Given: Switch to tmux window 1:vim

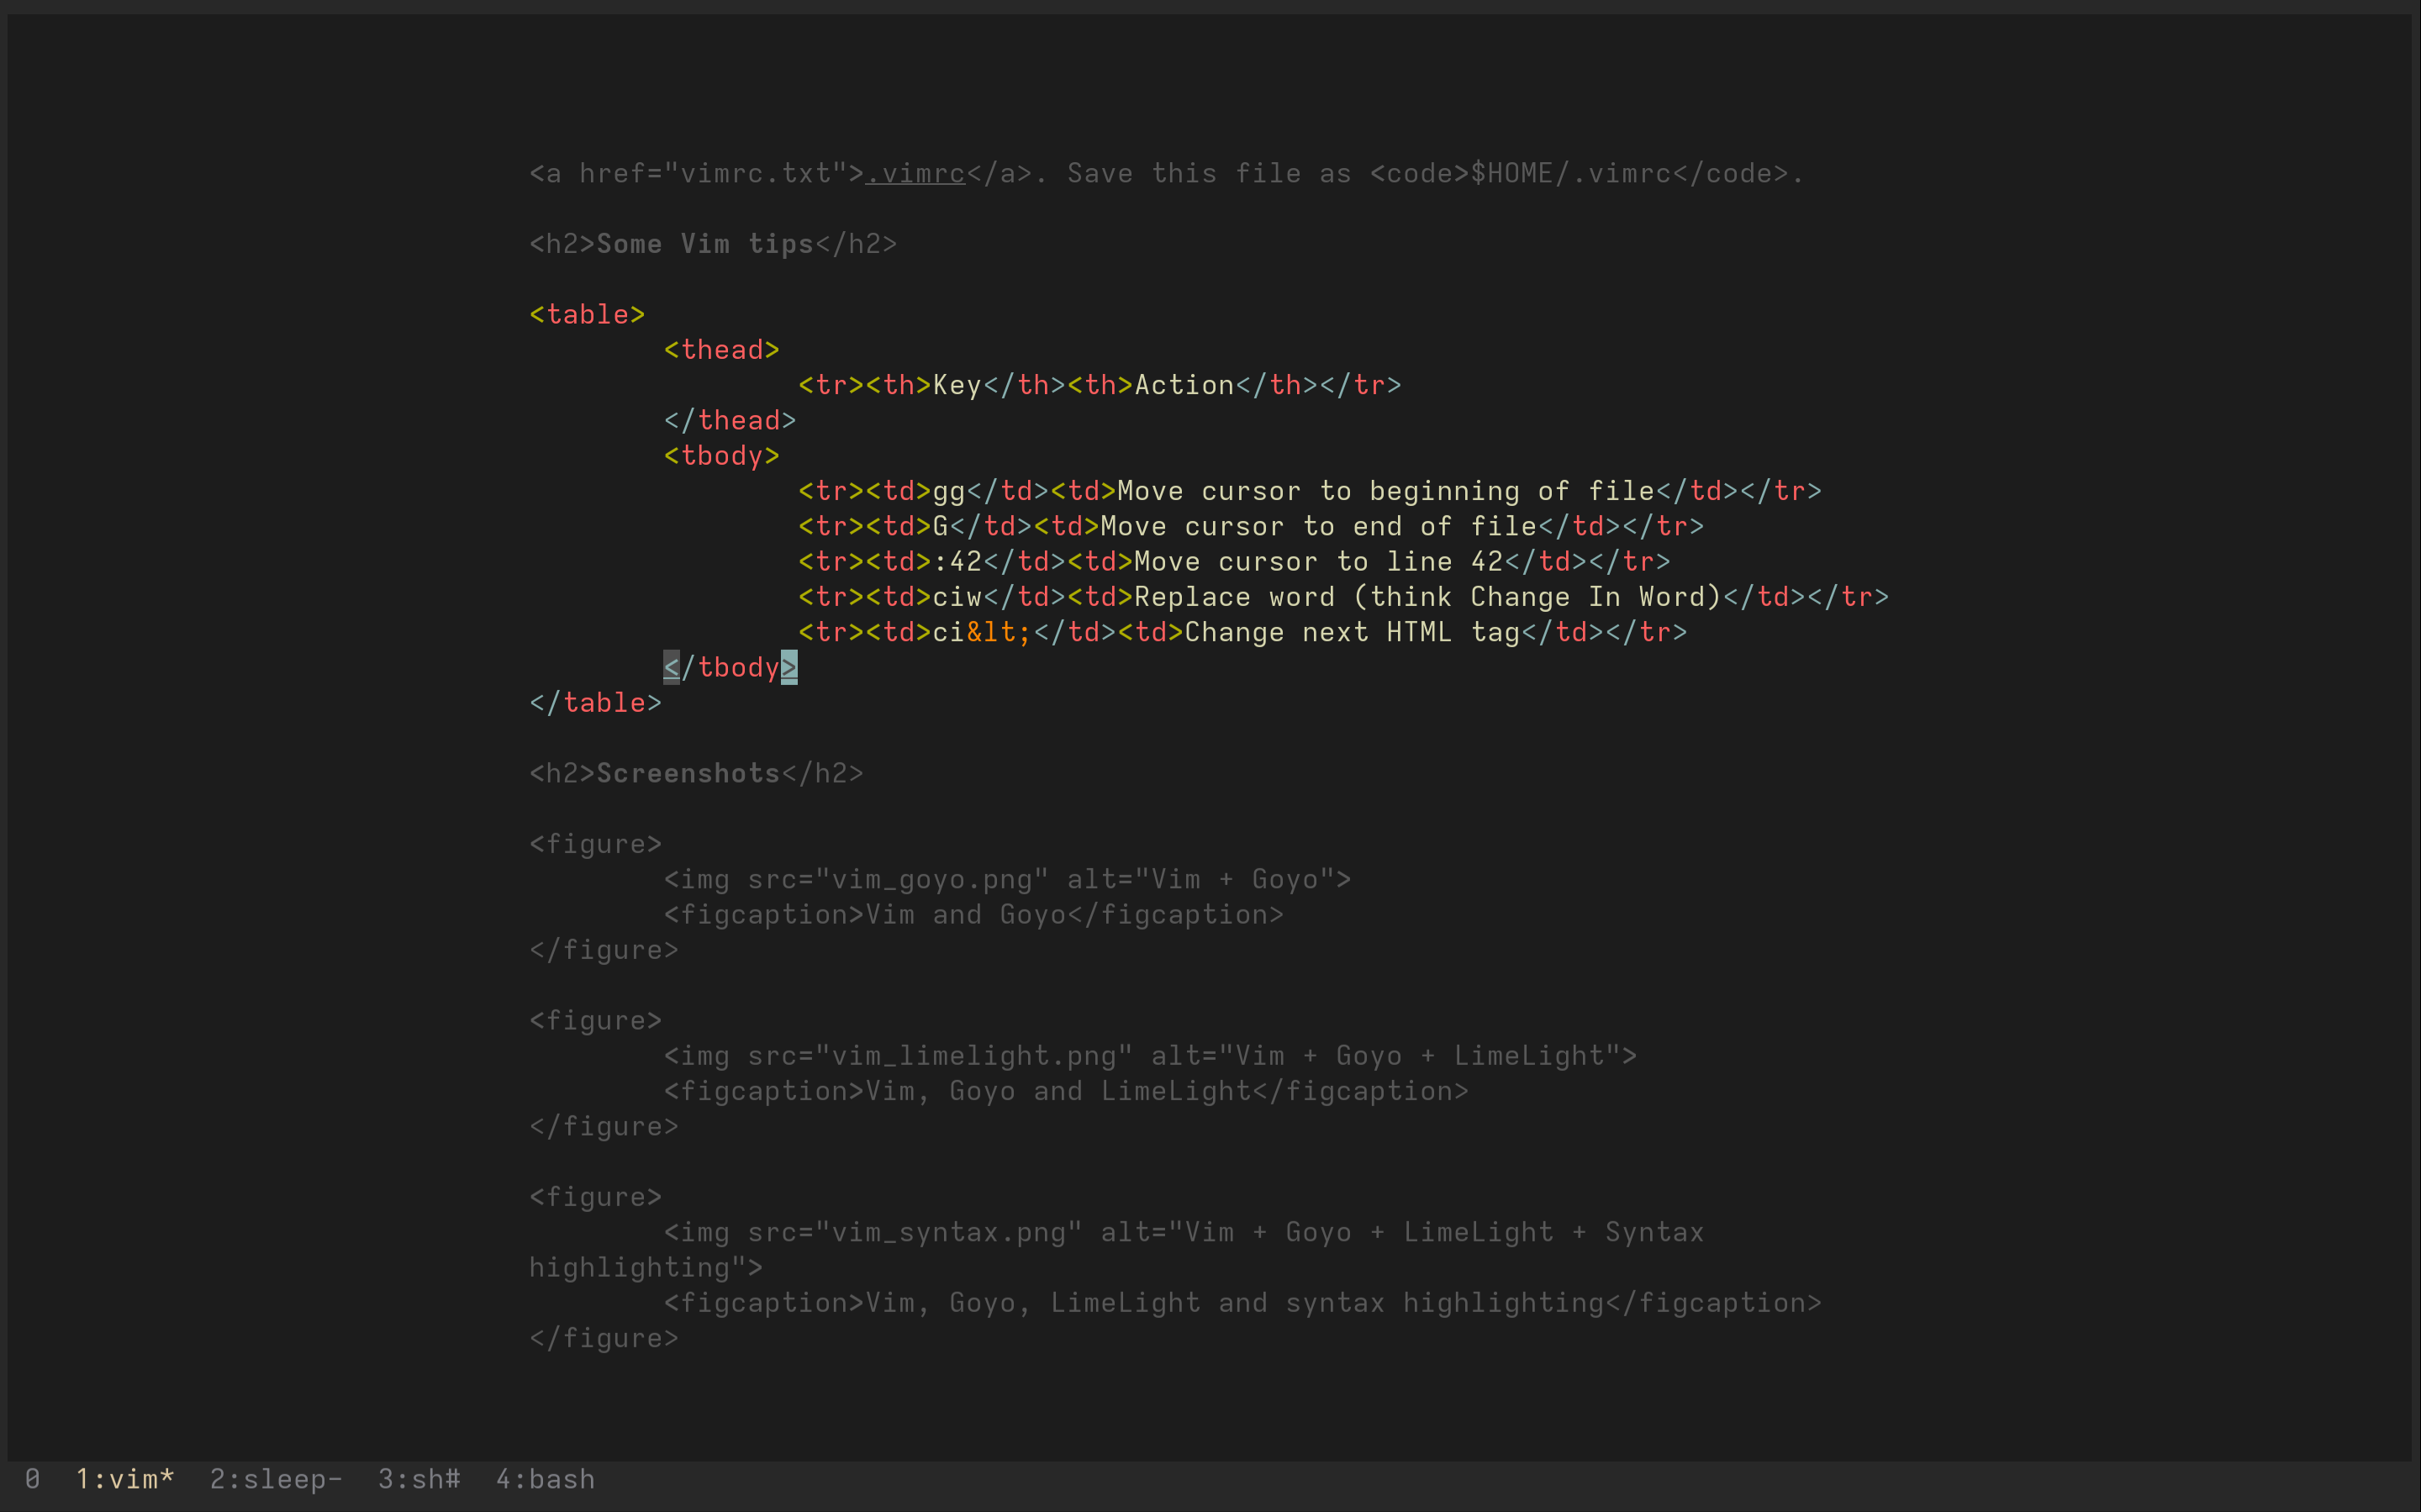Looking at the screenshot, I should coord(125,1479).
